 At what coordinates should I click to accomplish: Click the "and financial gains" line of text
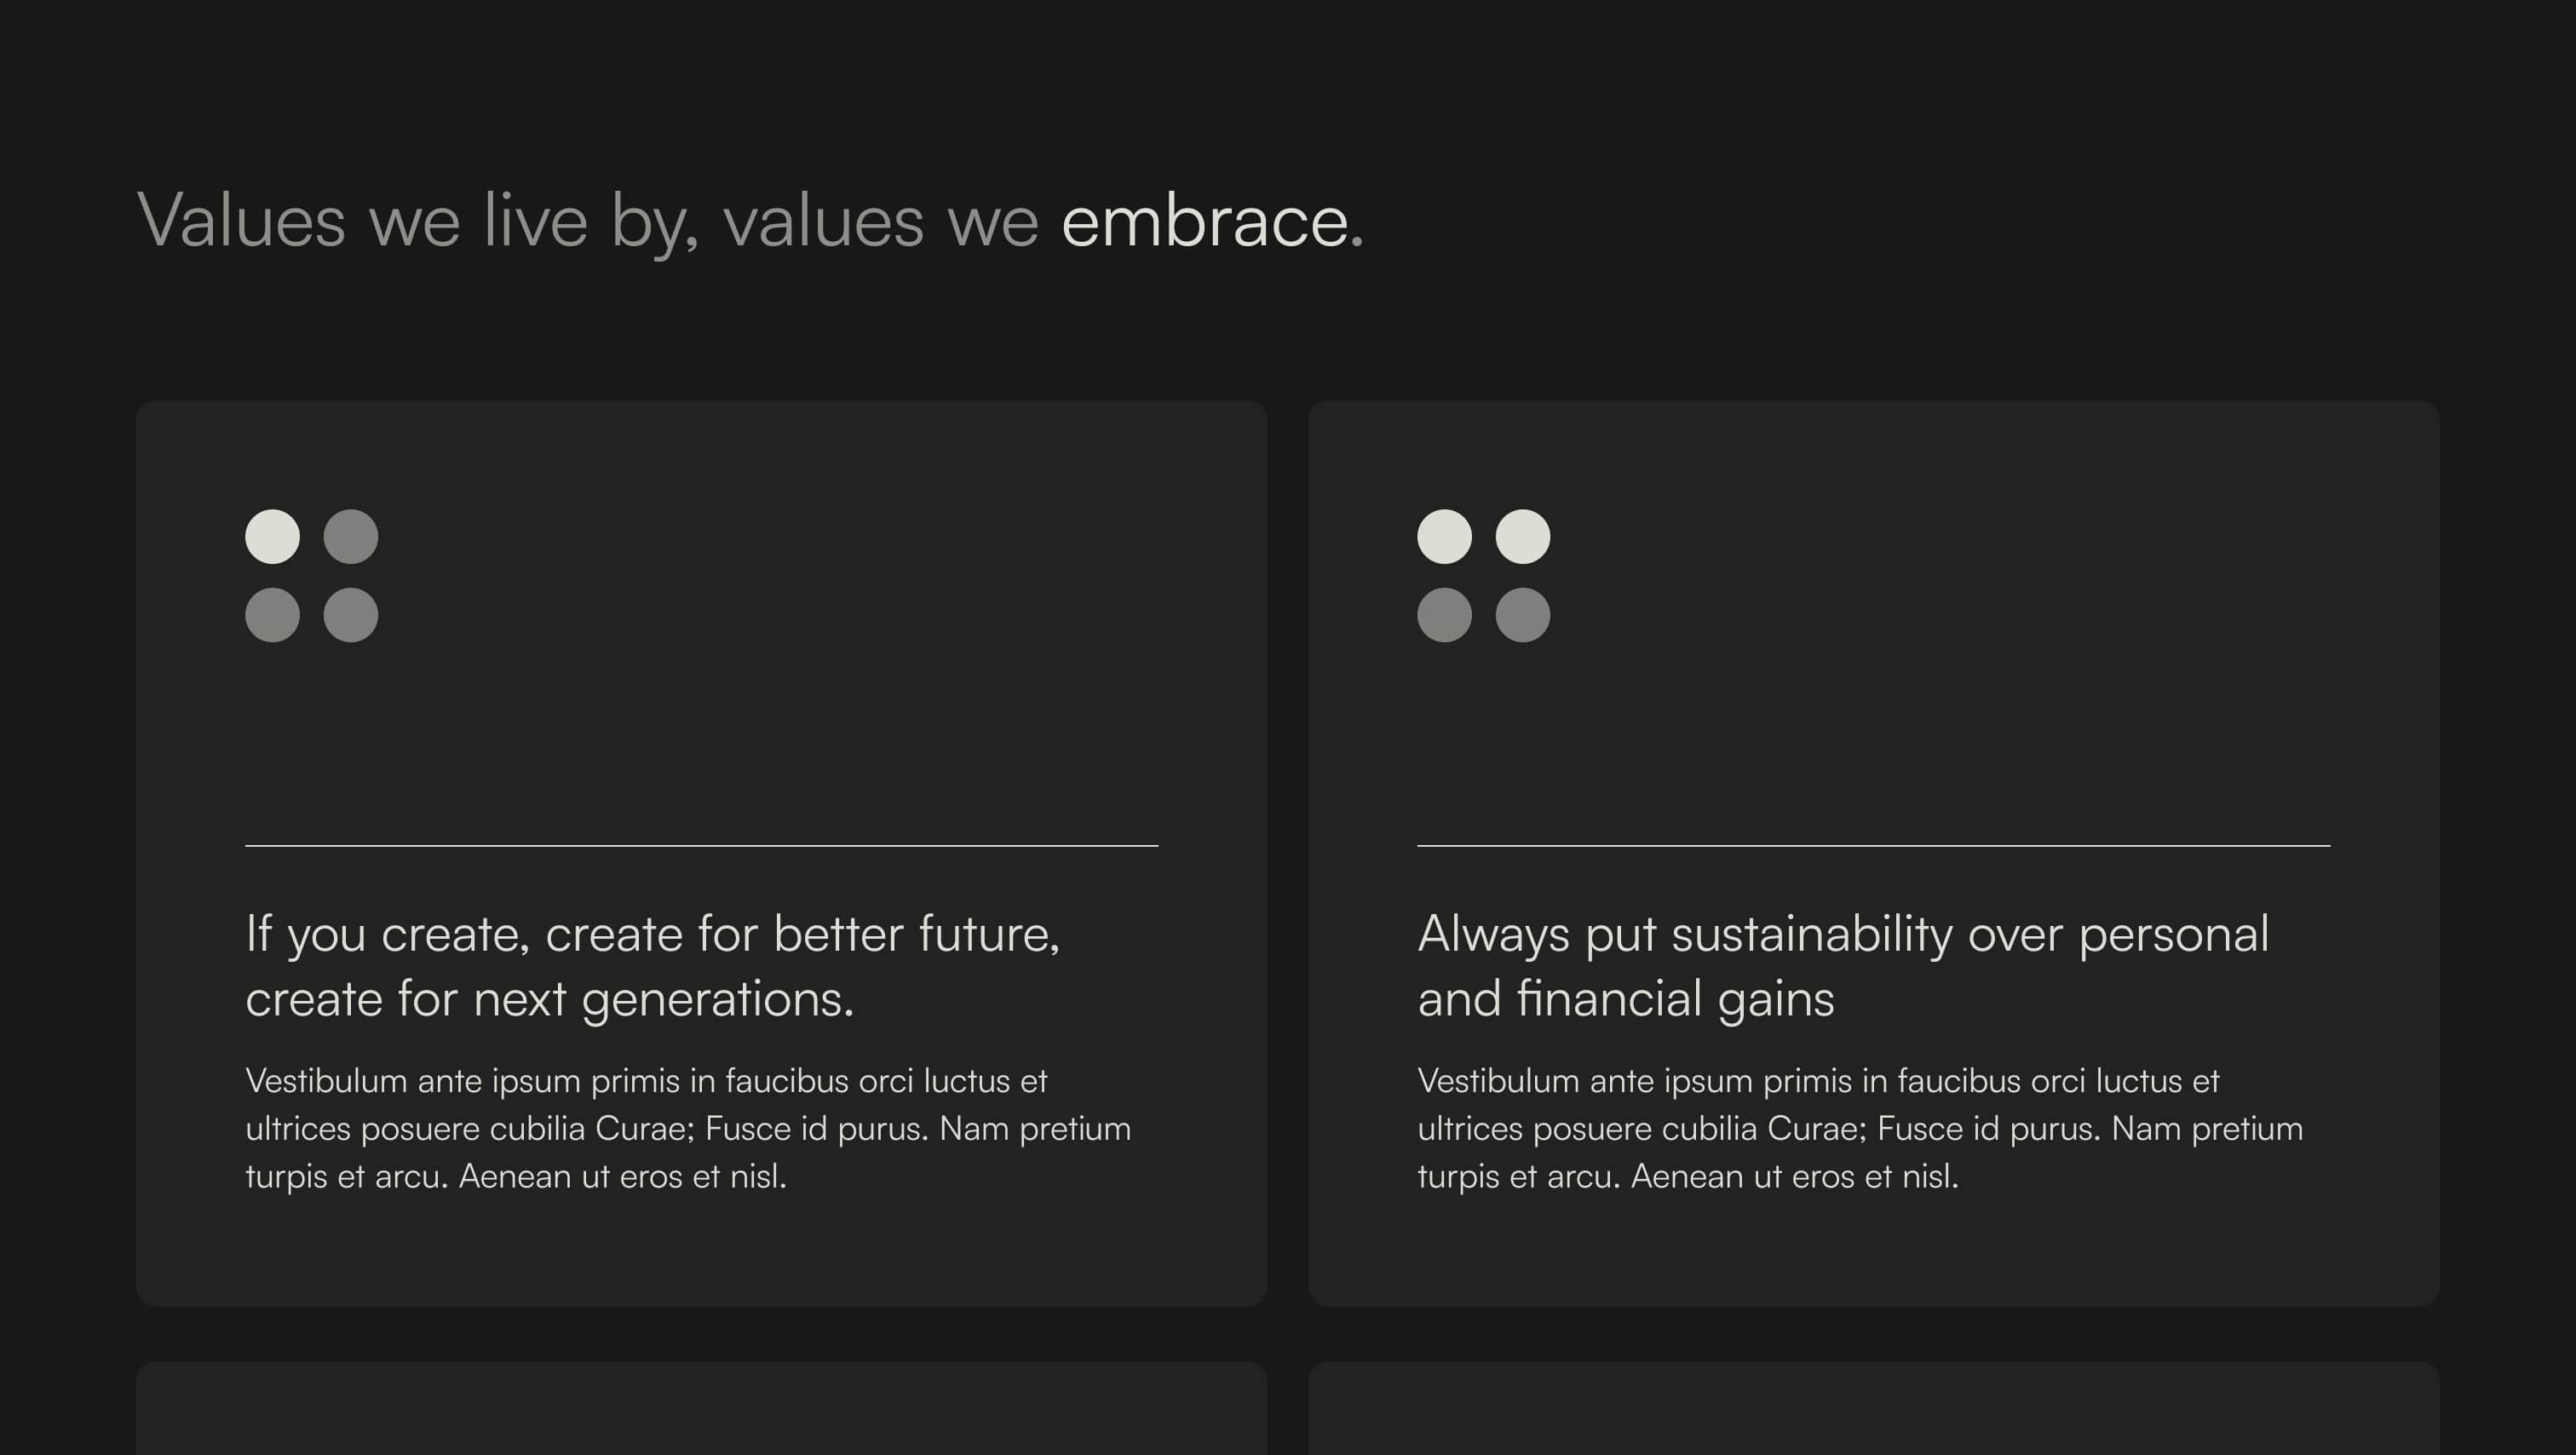[1626, 1000]
